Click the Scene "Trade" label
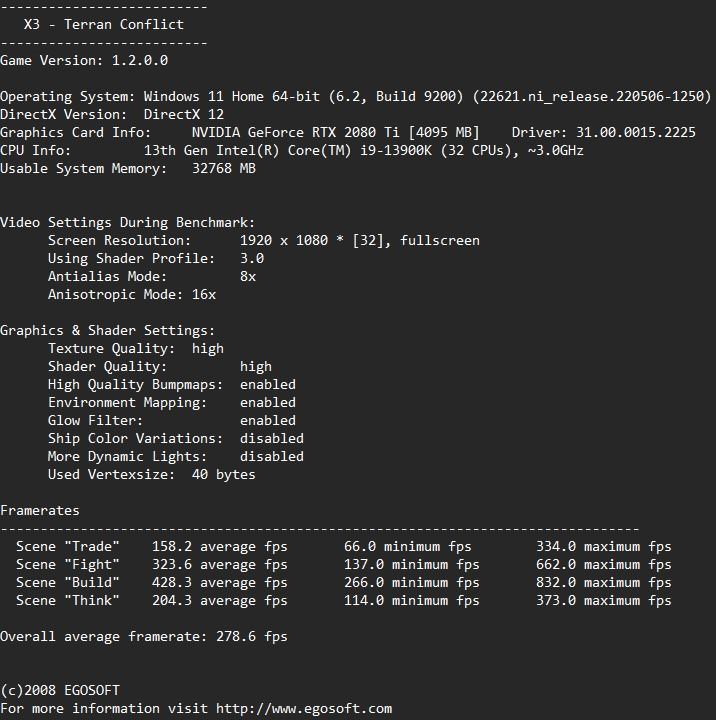 click(x=68, y=546)
